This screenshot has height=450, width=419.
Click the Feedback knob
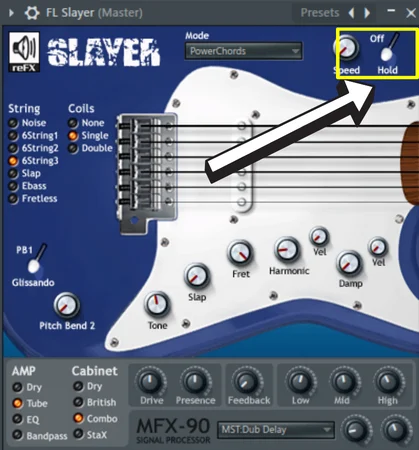point(248,382)
